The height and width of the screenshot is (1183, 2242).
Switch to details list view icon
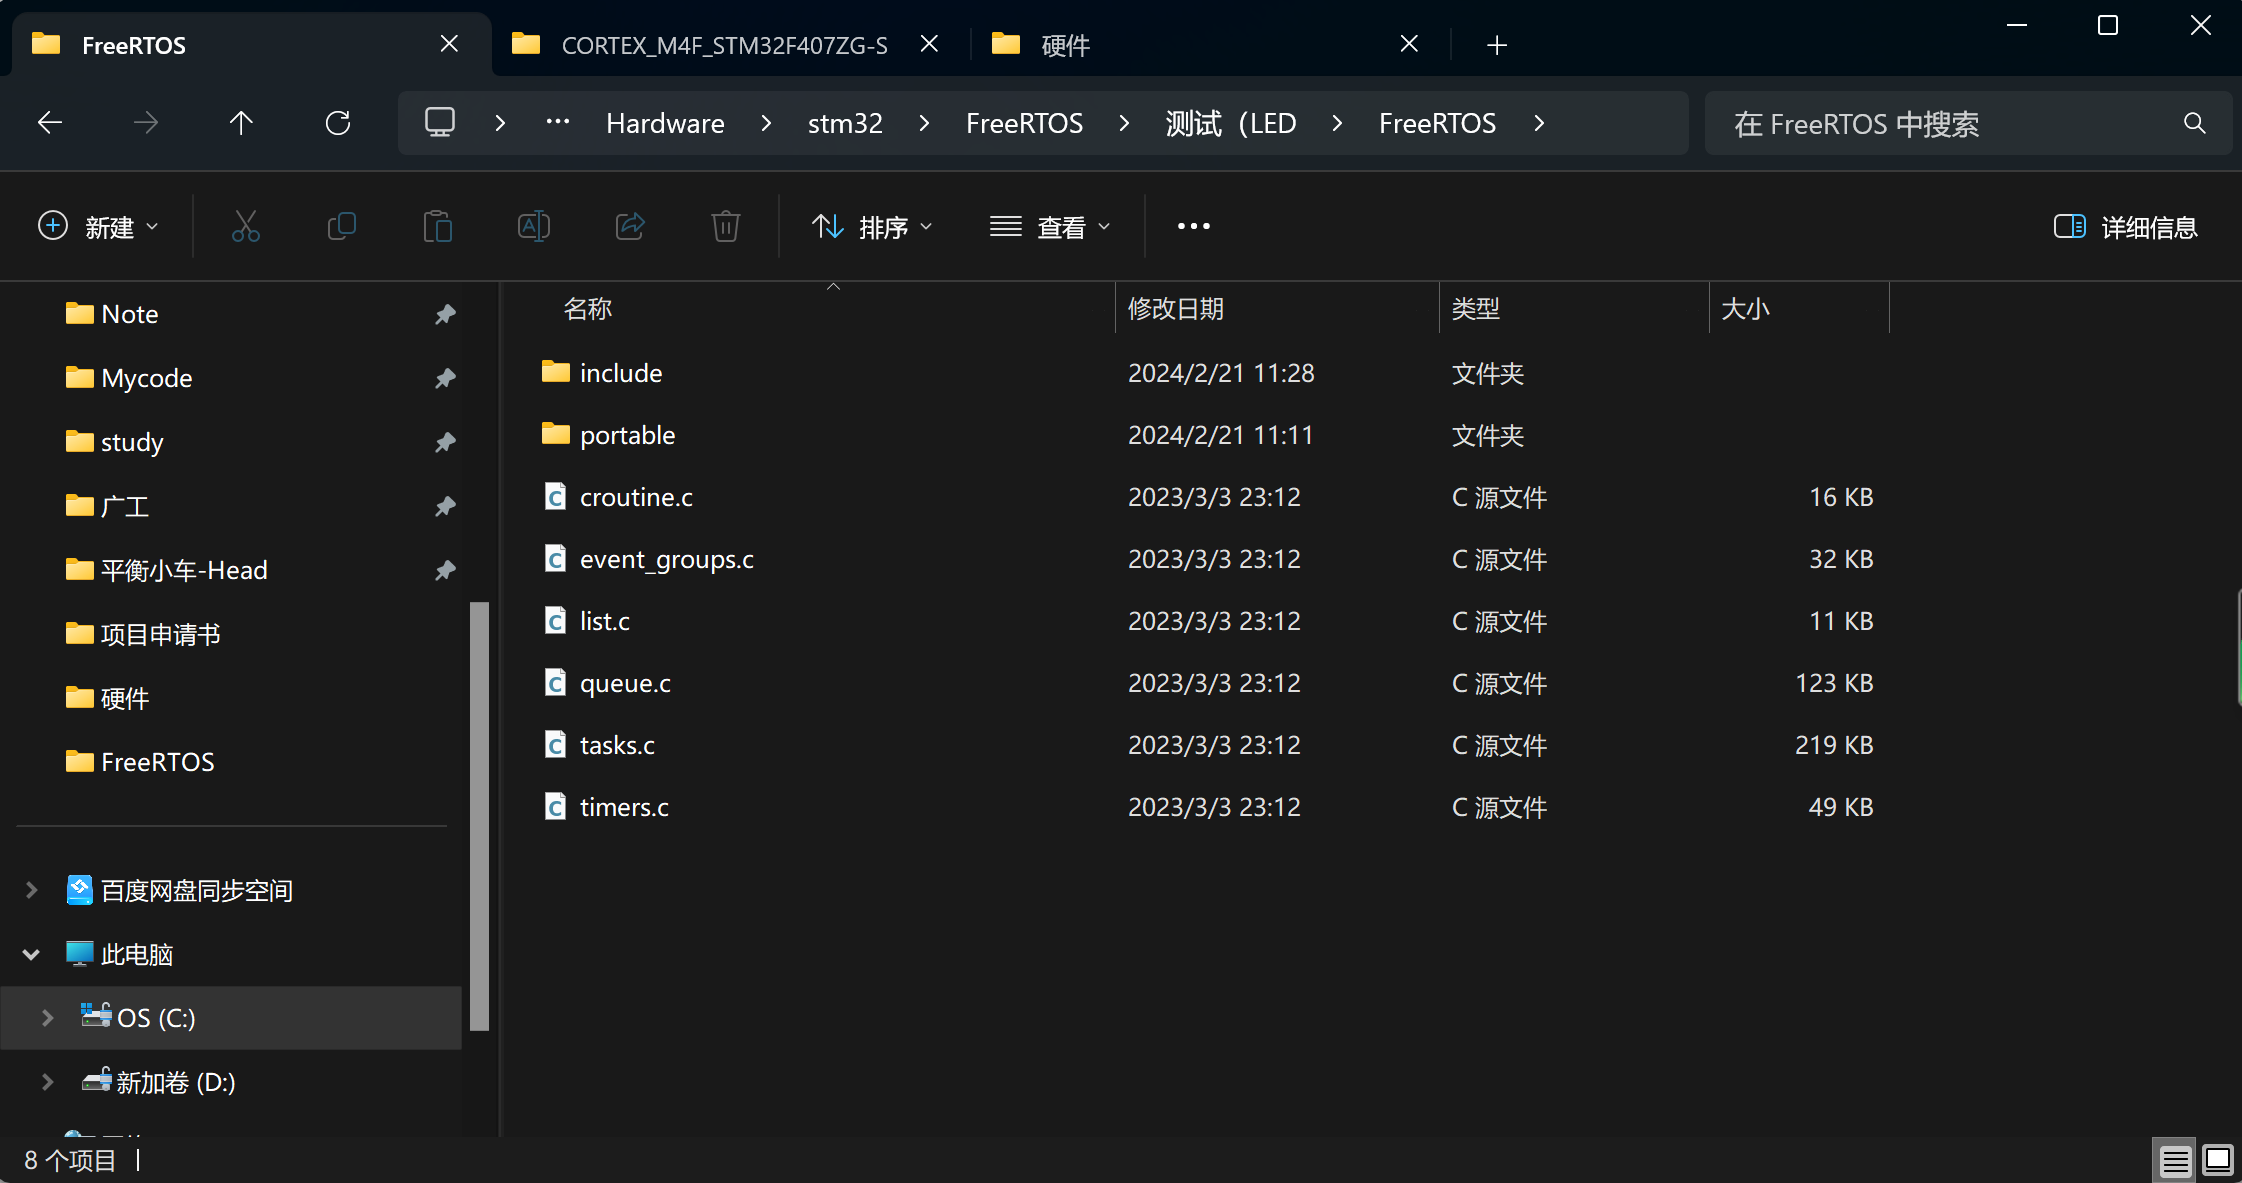2175,1160
